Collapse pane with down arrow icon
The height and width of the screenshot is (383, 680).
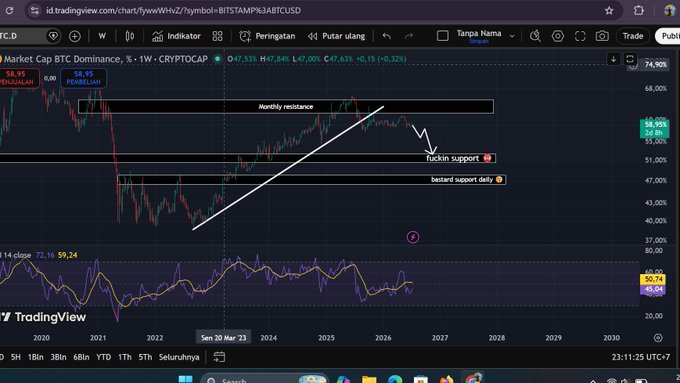pyautogui.click(x=613, y=59)
